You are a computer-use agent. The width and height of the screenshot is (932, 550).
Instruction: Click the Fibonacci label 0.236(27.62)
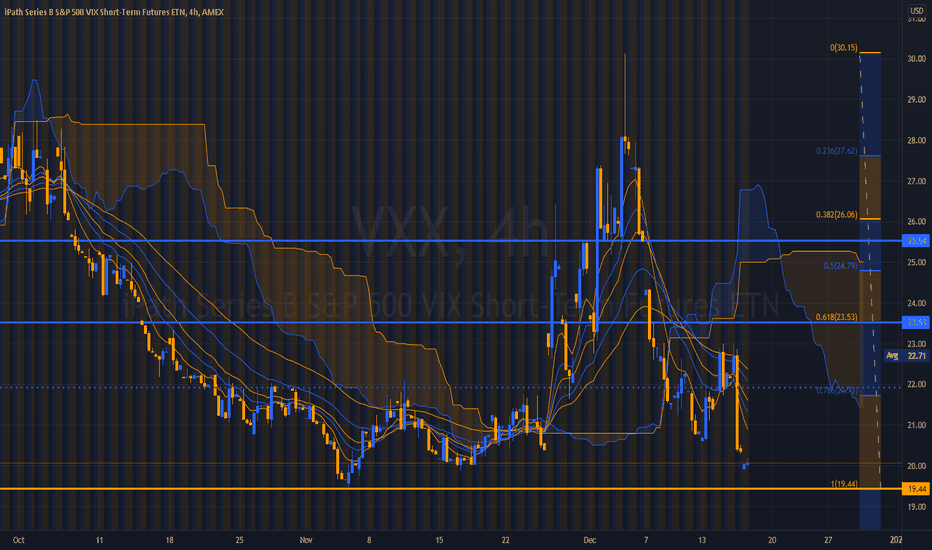(836, 151)
